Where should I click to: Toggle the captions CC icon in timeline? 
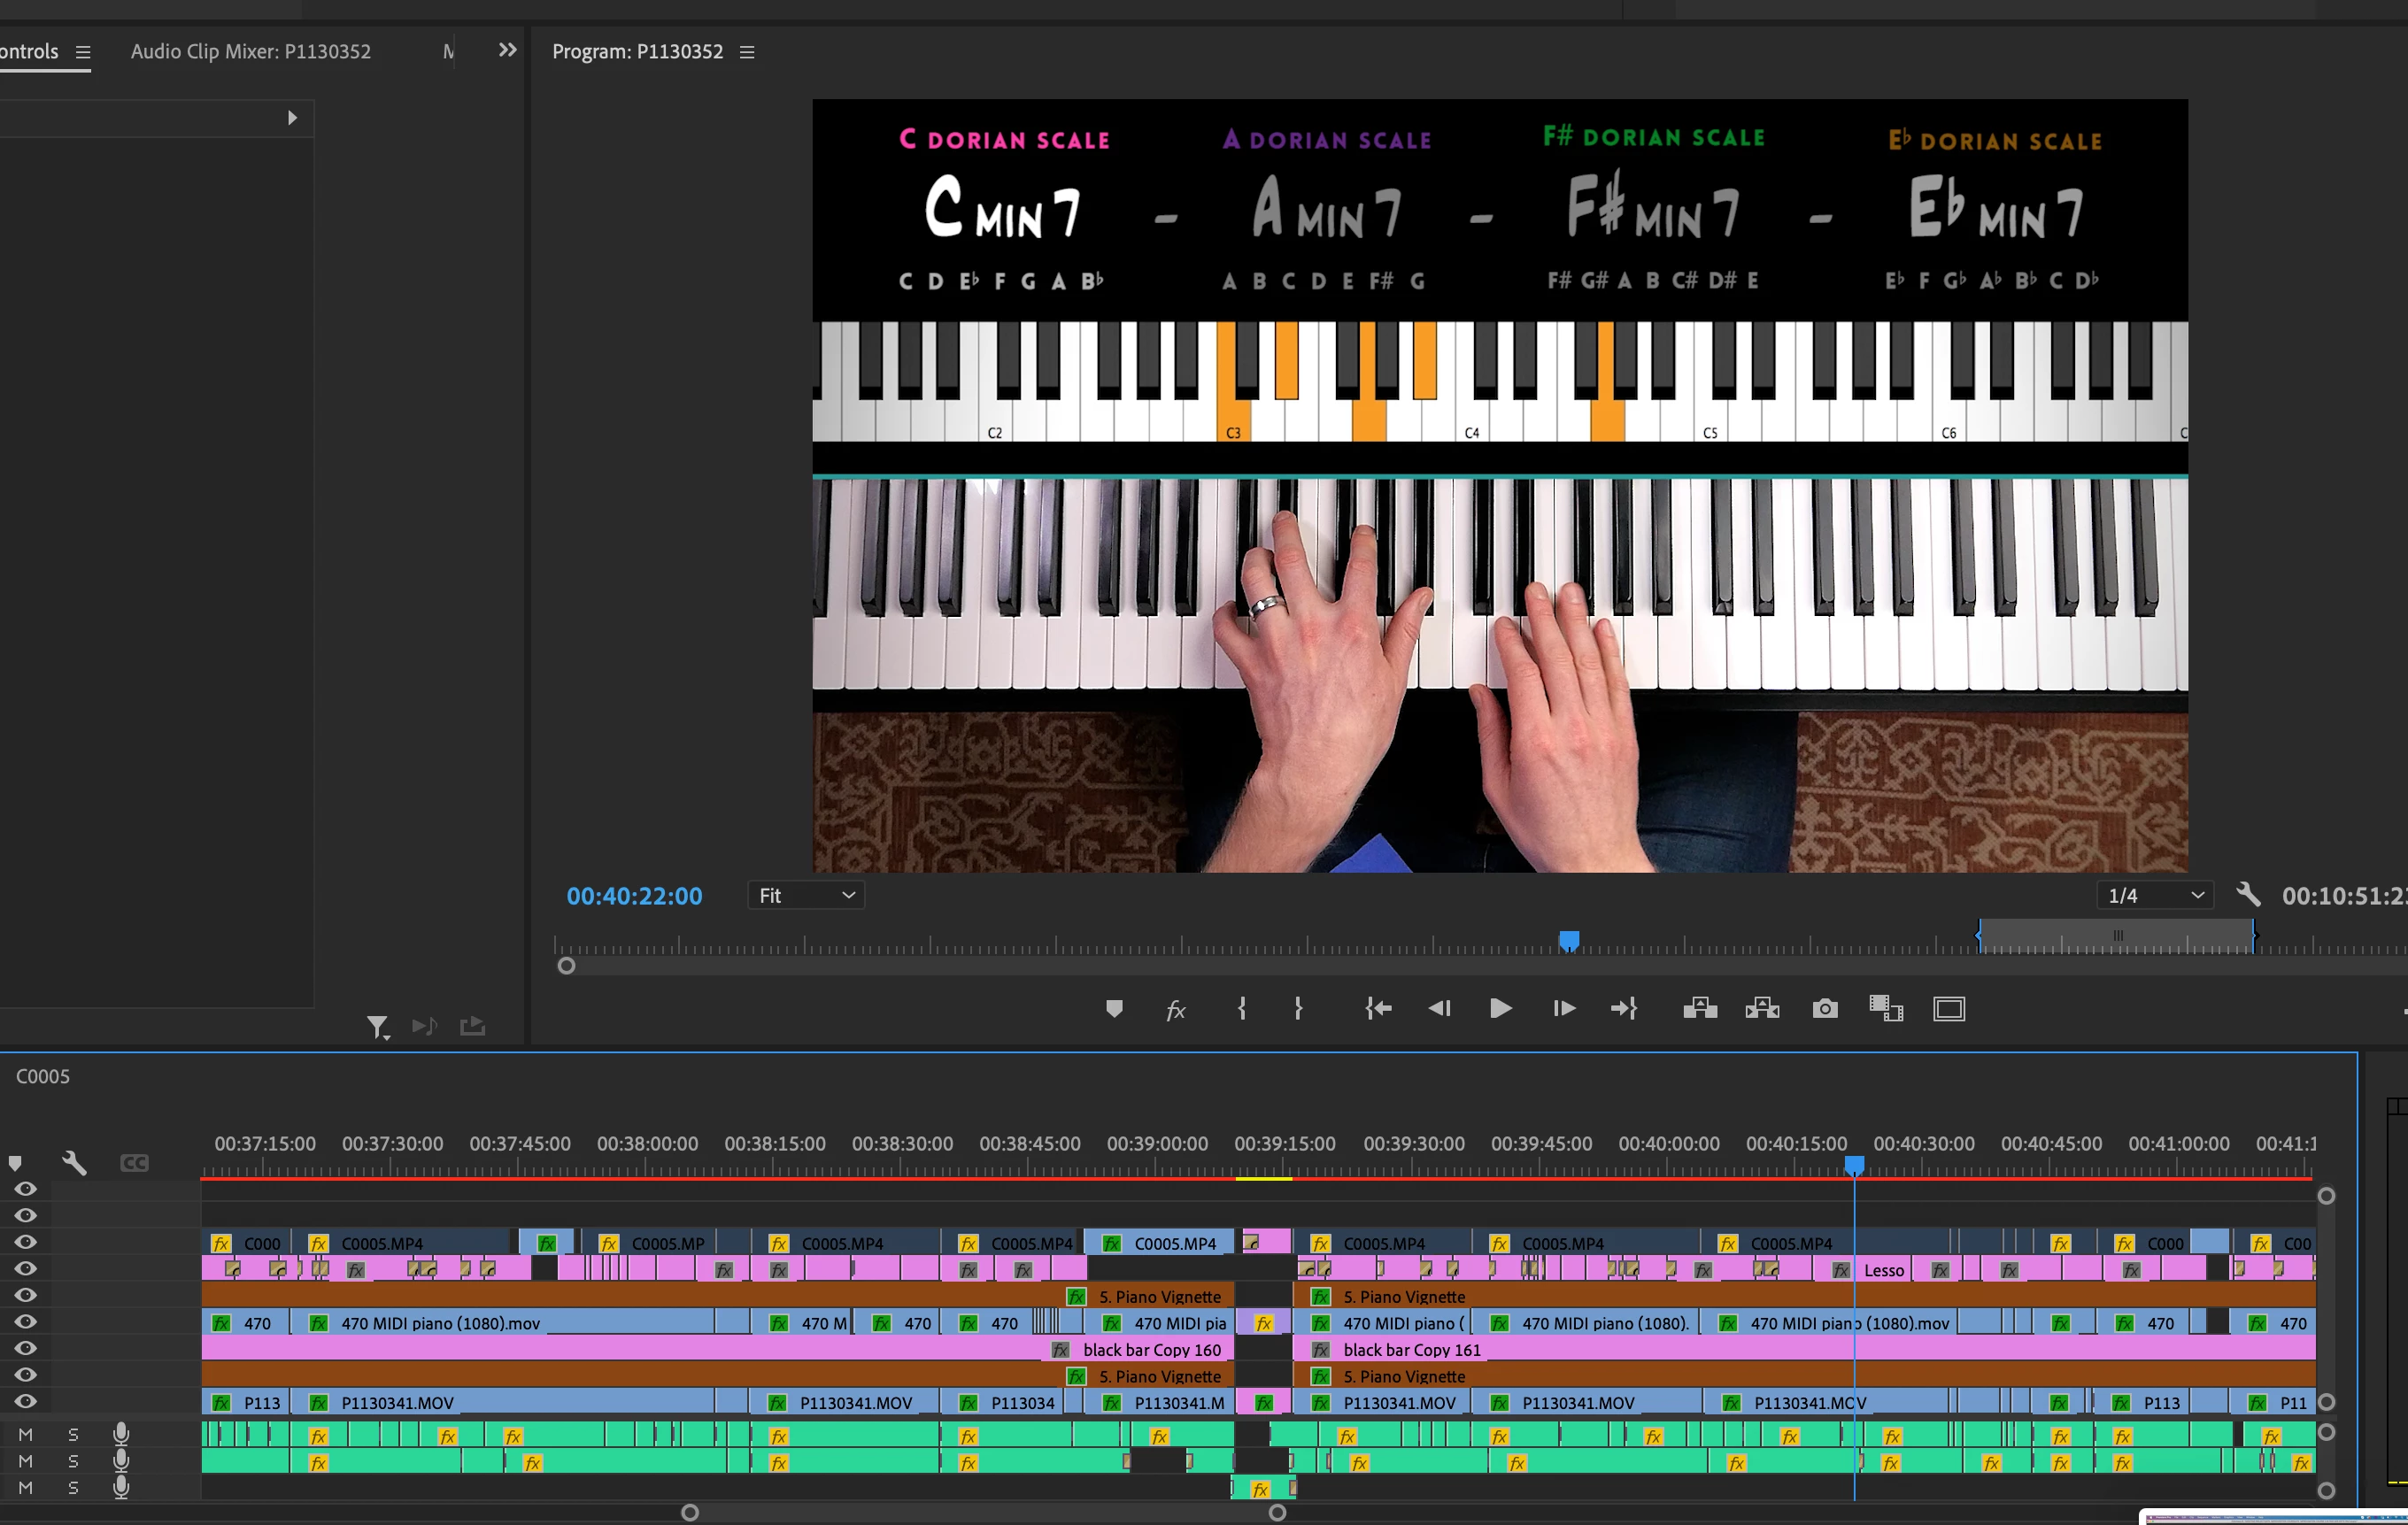[134, 1162]
